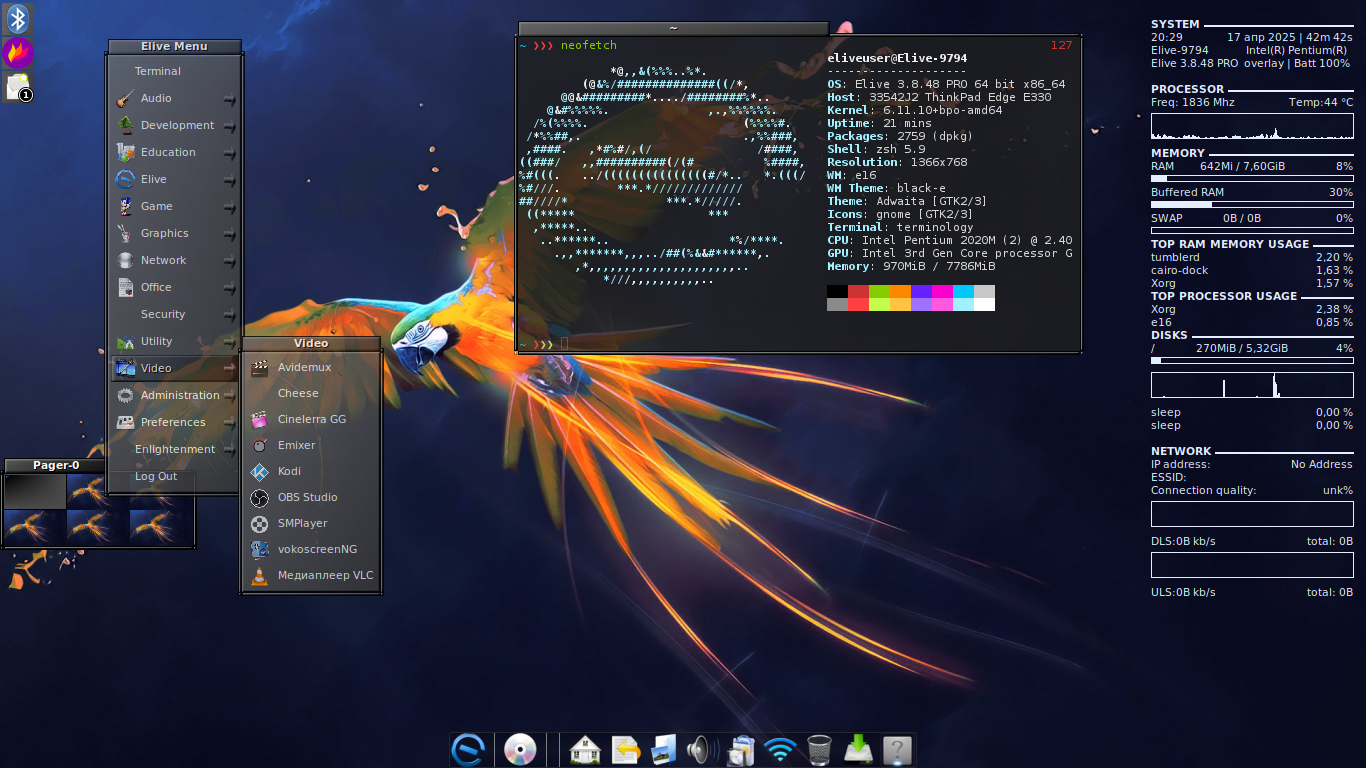Click the '270MiB / 5,32GiB' disk value
Image resolution: width=1366 pixels, height=768 pixels.
pos(1242,348)
